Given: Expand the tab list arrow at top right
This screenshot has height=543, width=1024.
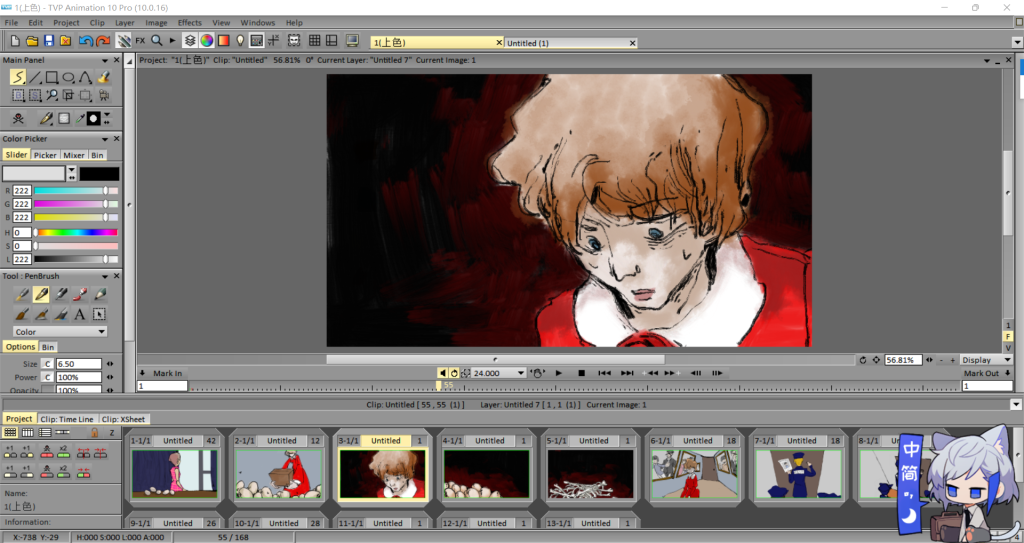Looking at the screenshot, I should 1017,42.
